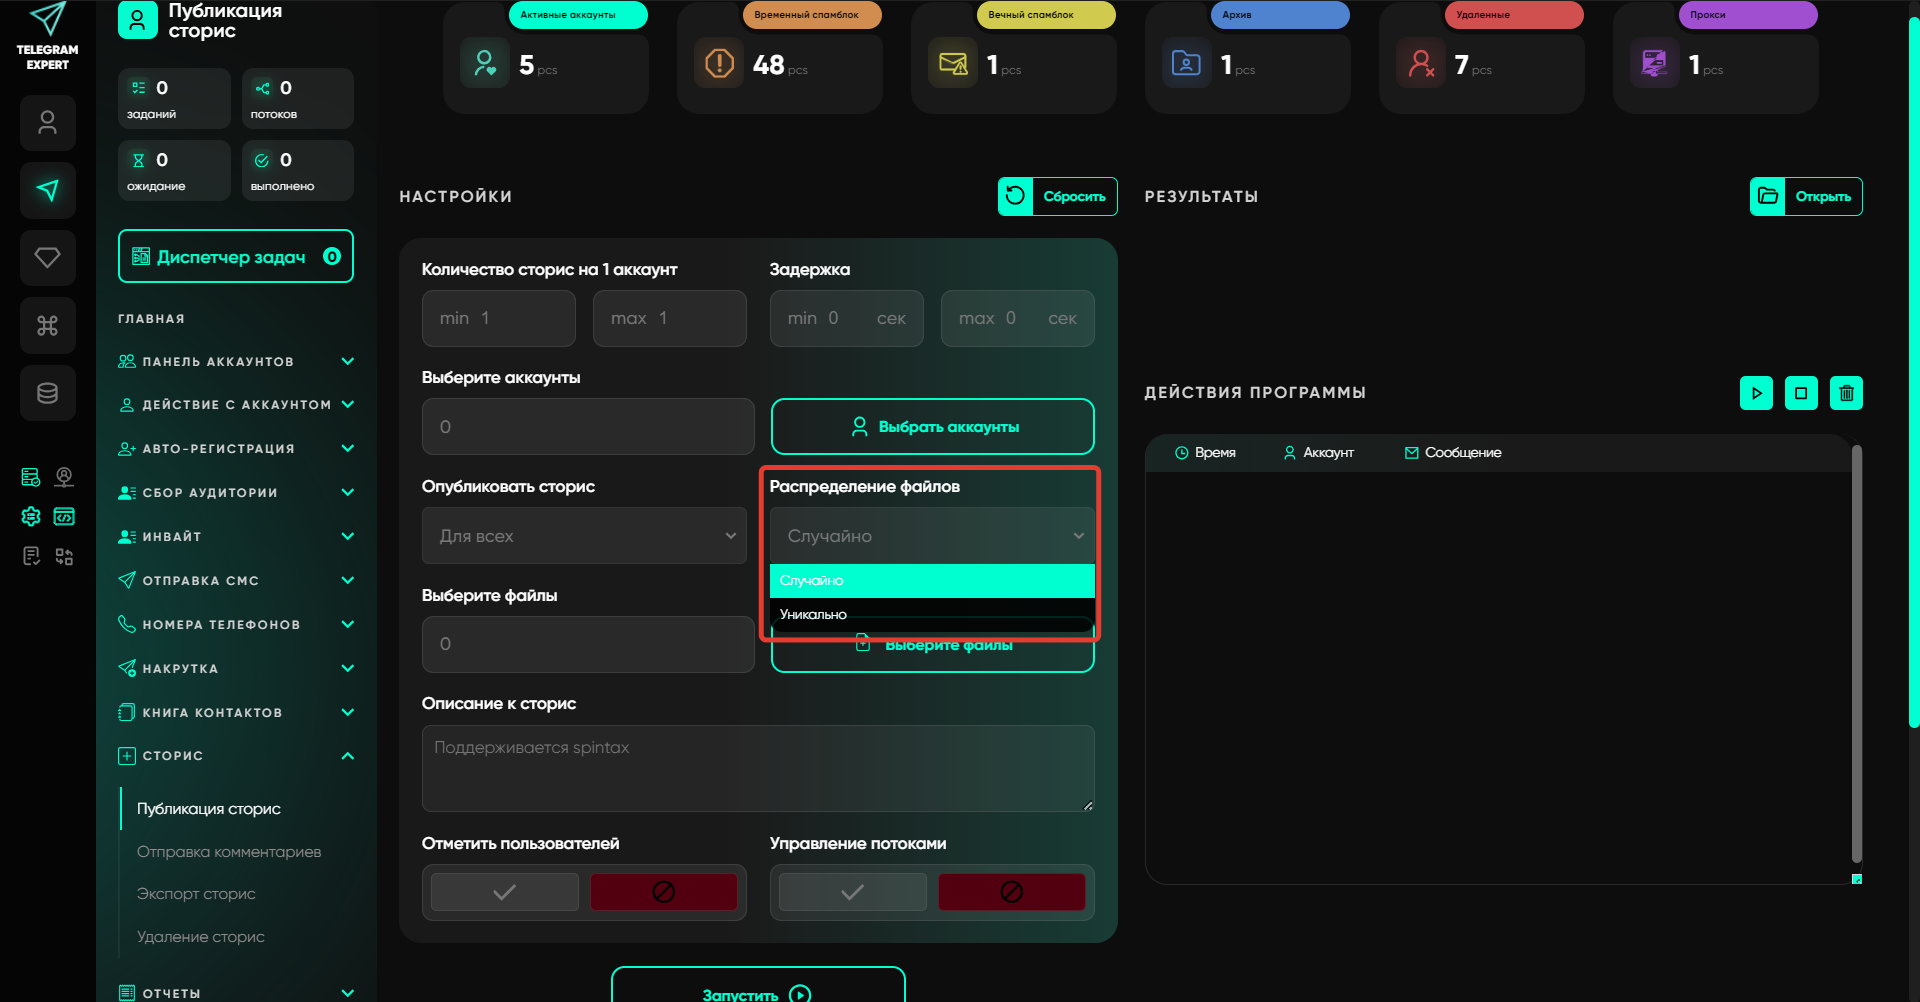Screen dimensions: 1920x1002
Task: Go to Экспорт сторис menu item
Action: (x=196, y=894)
